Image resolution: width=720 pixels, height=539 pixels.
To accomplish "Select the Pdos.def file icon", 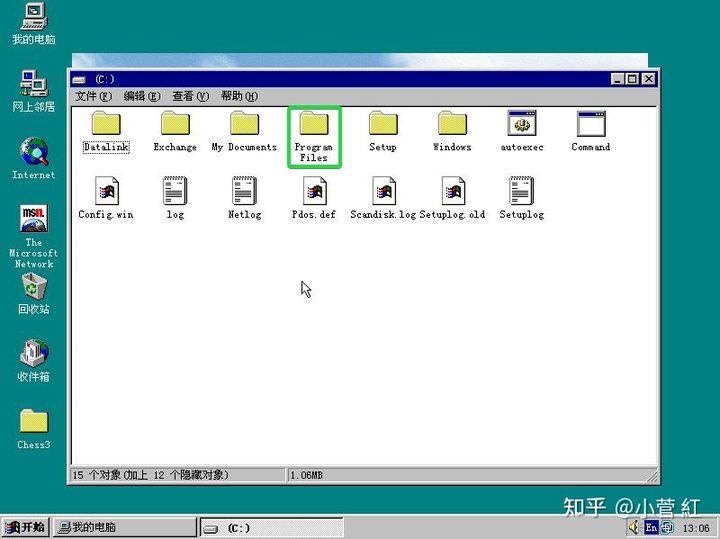I will pyautogui.click(x=315, y=191).
